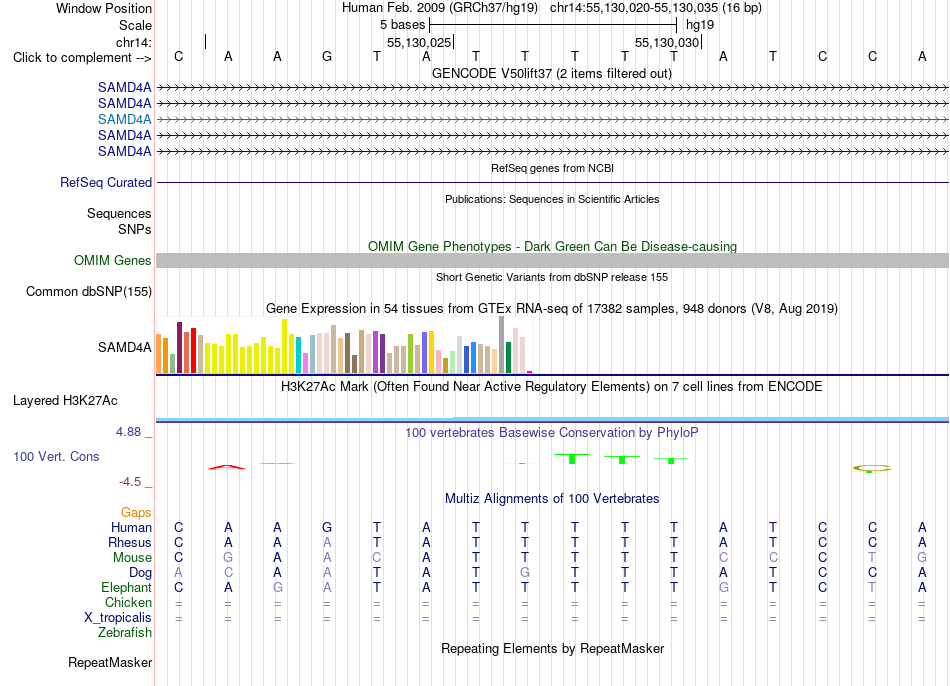950x686 pixels.
Task: Open the OMIM Genes track label
Action: point(112,261)
